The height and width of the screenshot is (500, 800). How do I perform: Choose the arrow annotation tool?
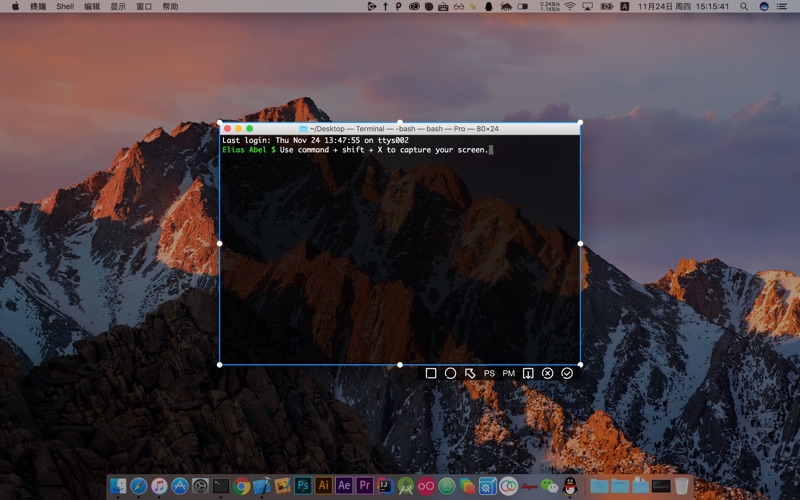[x=469, y=373]
